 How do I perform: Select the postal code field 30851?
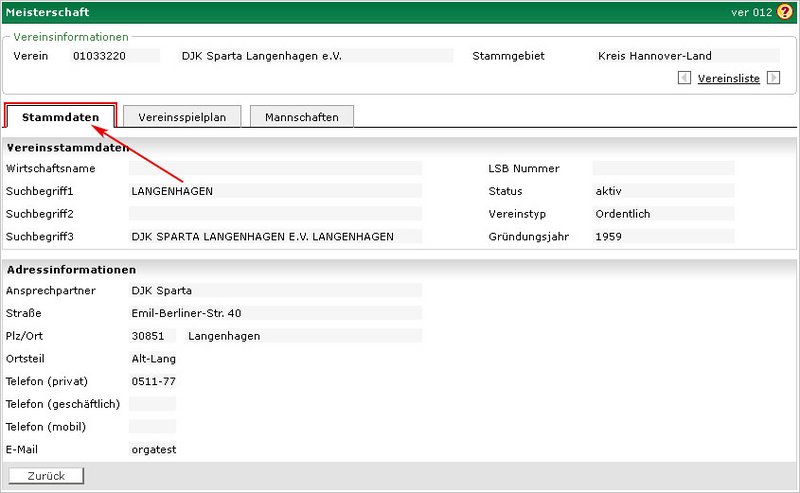pos(152,336)
